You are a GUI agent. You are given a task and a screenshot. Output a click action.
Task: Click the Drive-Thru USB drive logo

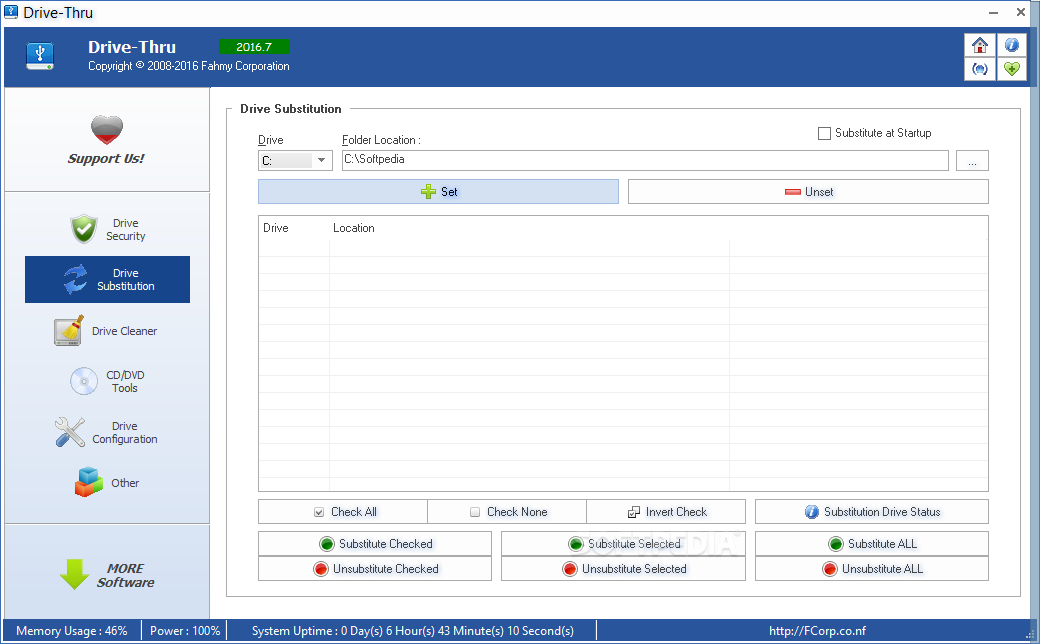click(x=40, y=56)
